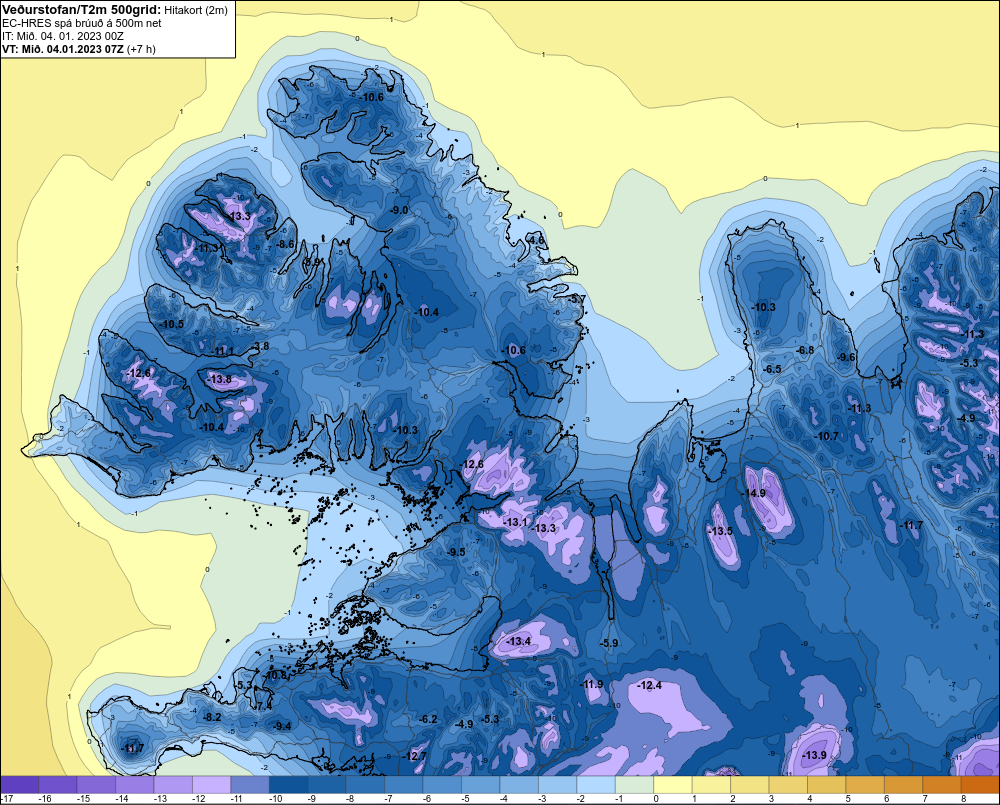Click the orange legend swatch after 8
This screenshot has width=1000, height=805.
(x=980, y=784)
